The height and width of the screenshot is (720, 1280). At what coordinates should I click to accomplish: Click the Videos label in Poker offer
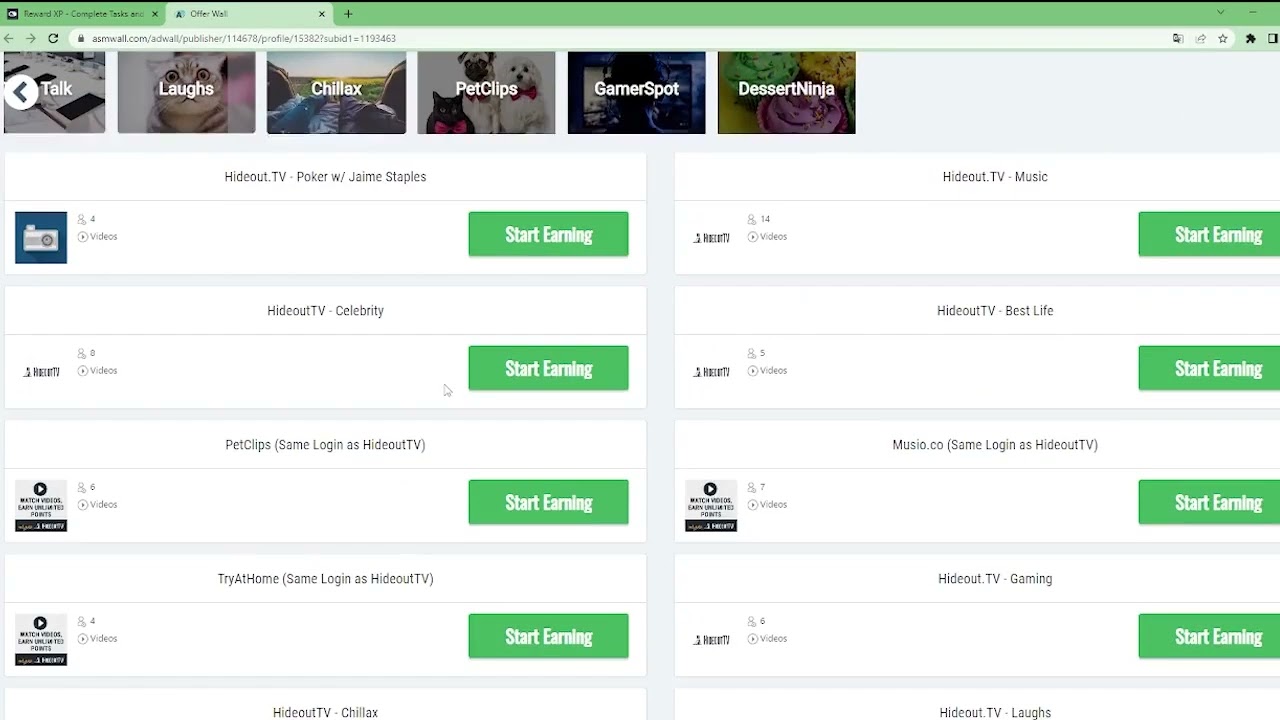[103, 237]
